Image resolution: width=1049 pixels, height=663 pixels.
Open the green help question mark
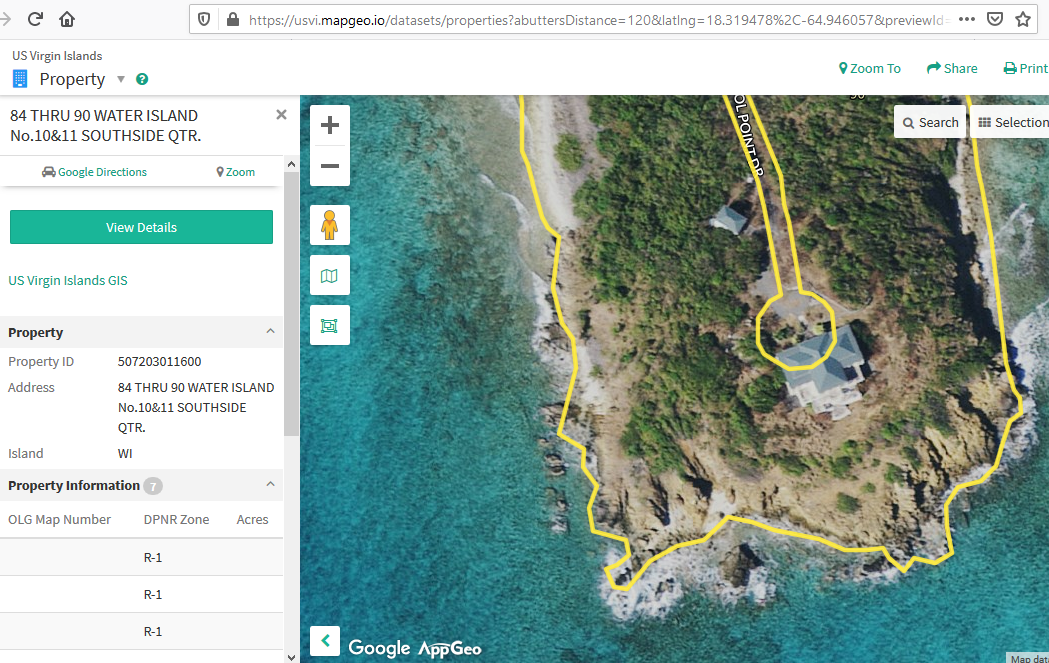point(142,79)
